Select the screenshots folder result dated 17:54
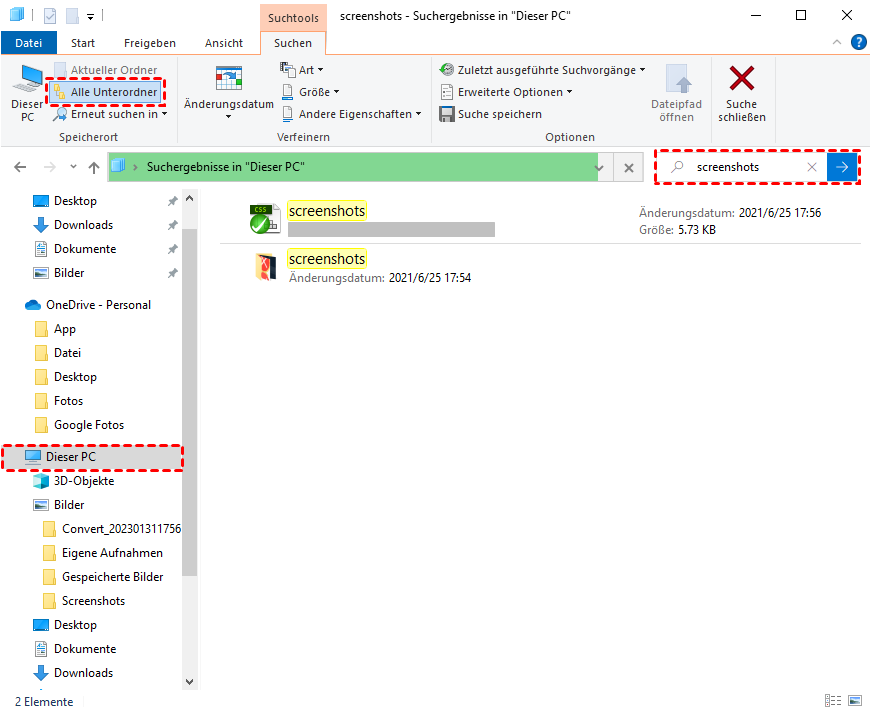This screenshot has width=871, height=714. pyautogui.click(x=540, y=268)
